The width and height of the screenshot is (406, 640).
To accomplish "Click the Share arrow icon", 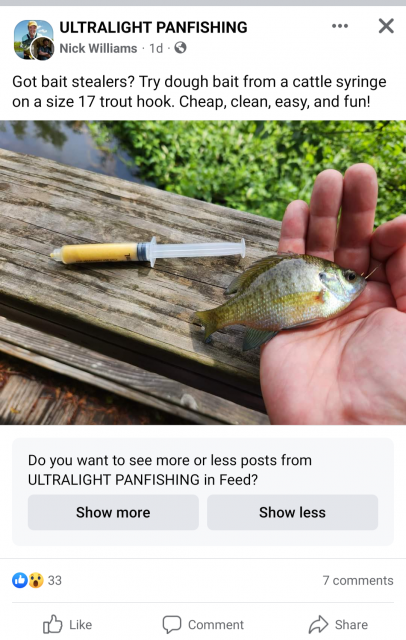I will pyautogui.click(x=318, y=624).
